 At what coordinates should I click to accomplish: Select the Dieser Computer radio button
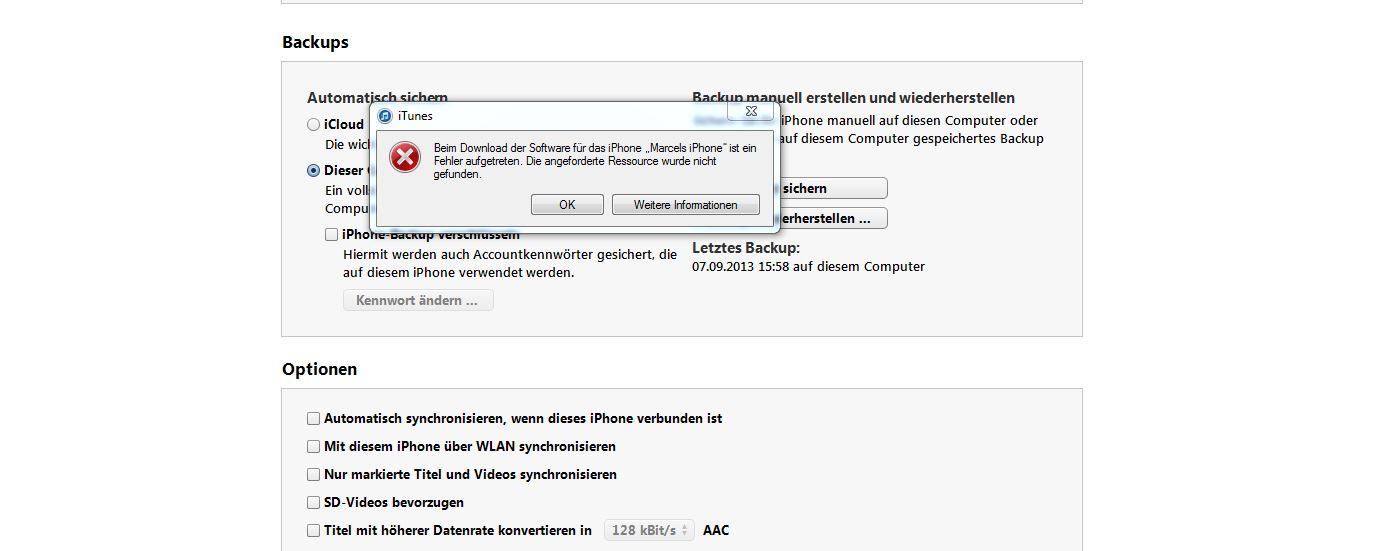coord(314,171)
